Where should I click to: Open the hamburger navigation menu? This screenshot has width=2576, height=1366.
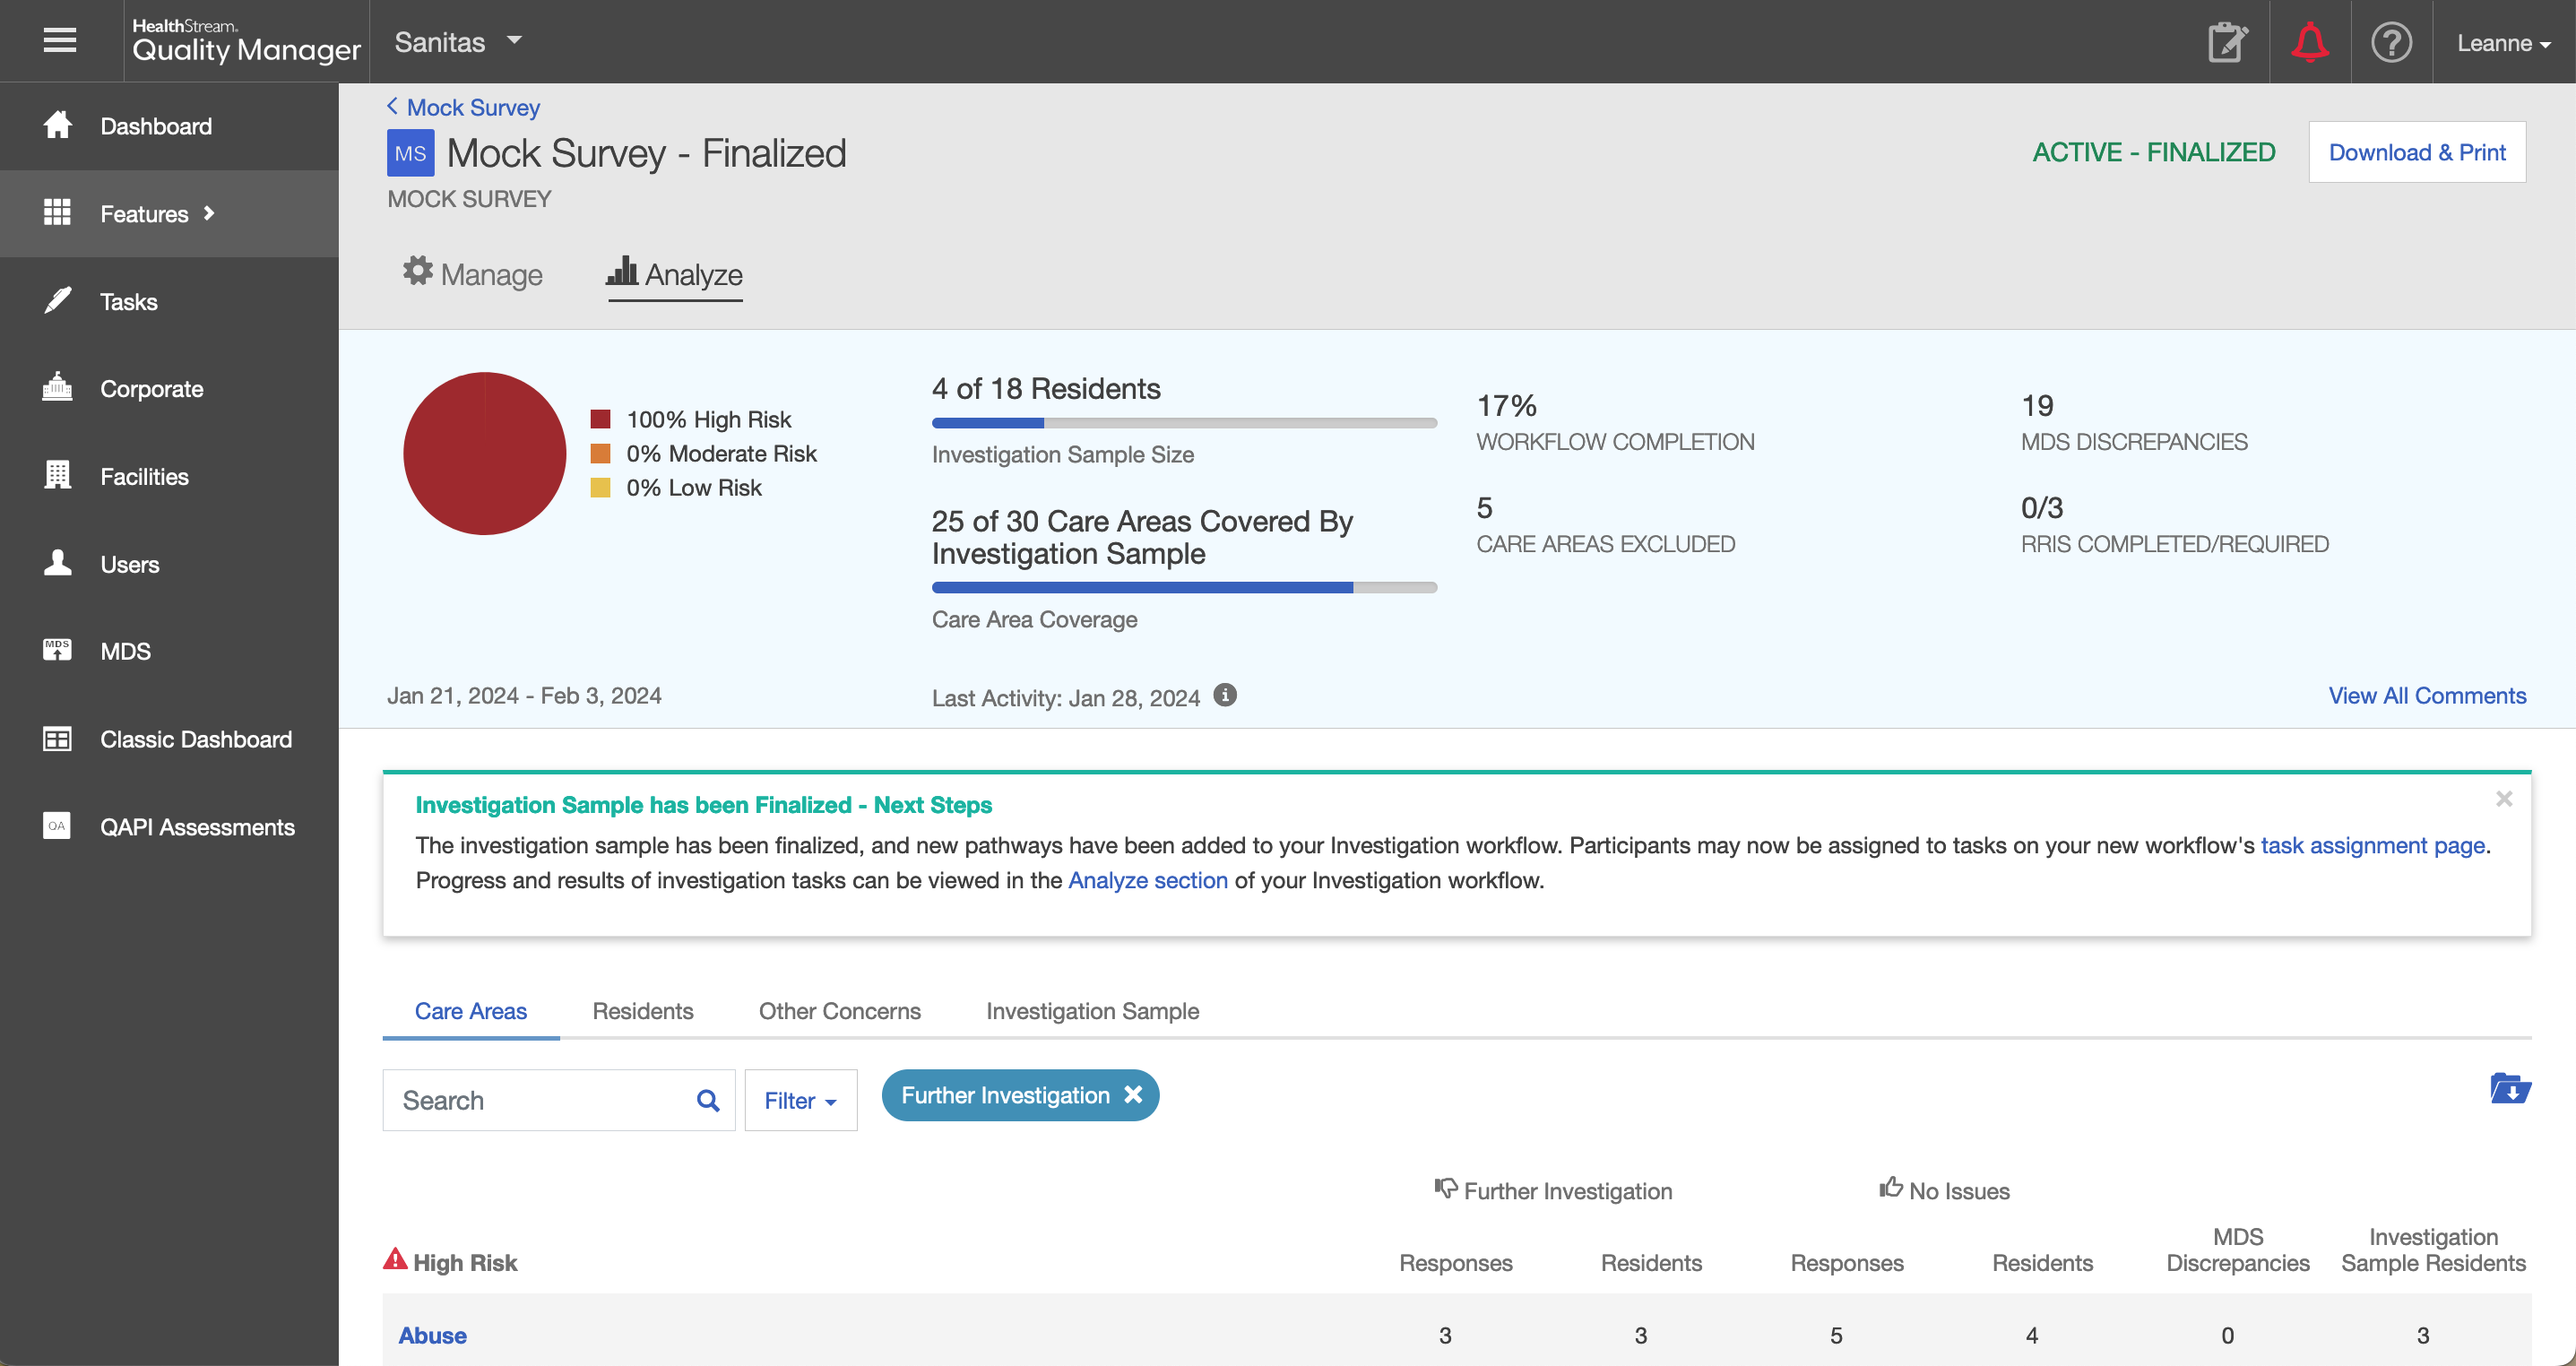point(59,40)
